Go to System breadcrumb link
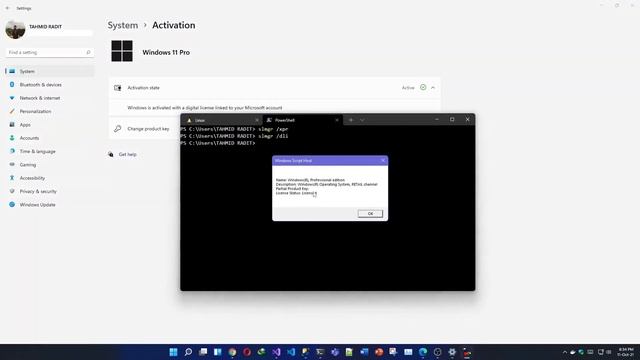 pyautogui.click(x=123, y=25)
